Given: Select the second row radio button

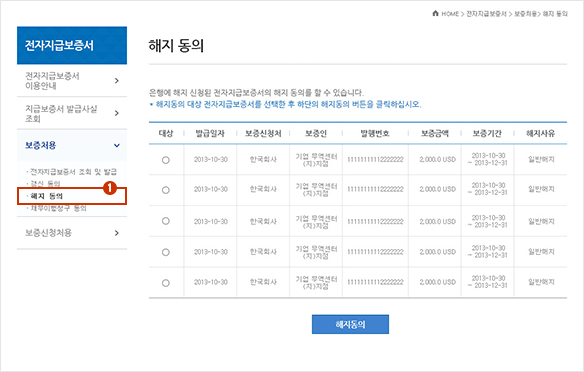Looking at the screenshot, I should point(166,190).
